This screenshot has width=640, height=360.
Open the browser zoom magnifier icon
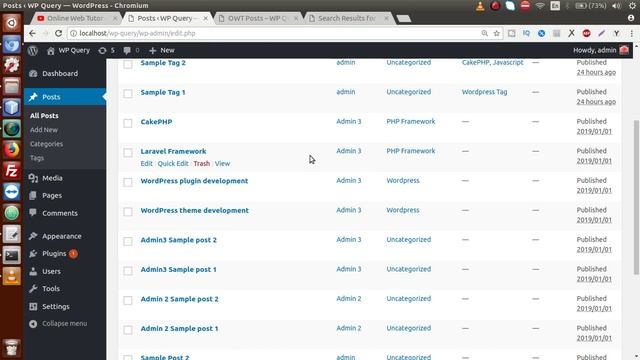pyautogui.click(x=484, y=33)
